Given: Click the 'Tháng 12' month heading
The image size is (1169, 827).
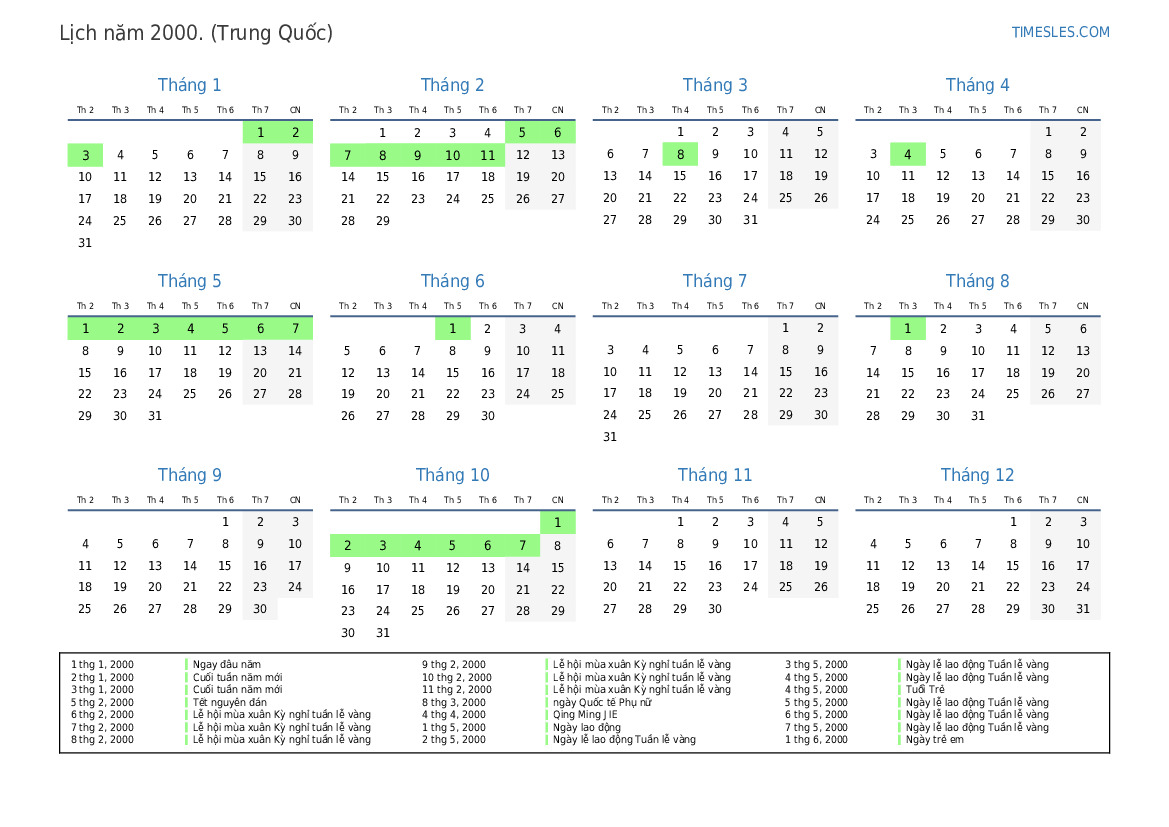Looking at the screenshot, I should tap(977, 475).
